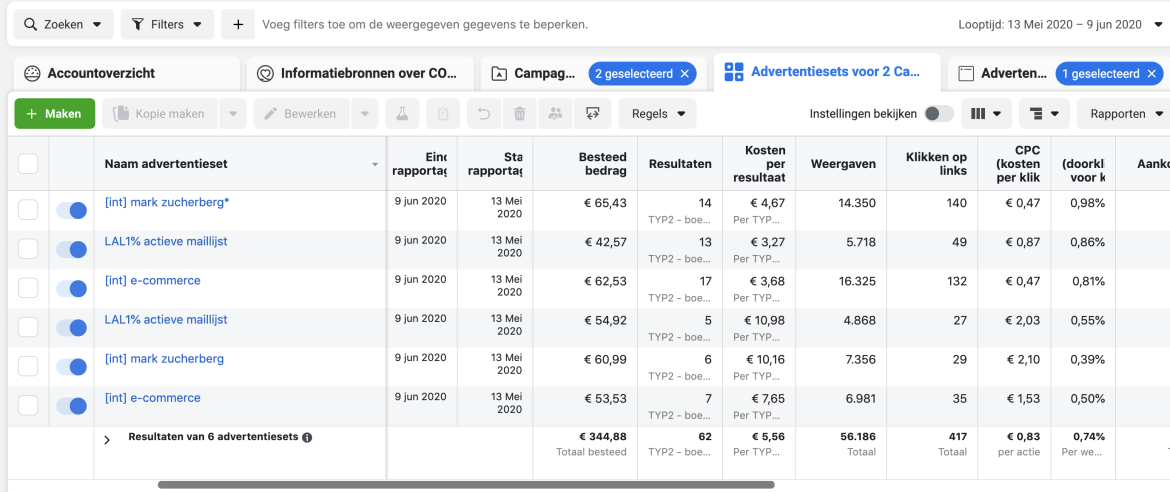Switch to the Campagnes tab
Image resolution: width=1170 pixels, height=492 pixels.
tap(534, 73)
